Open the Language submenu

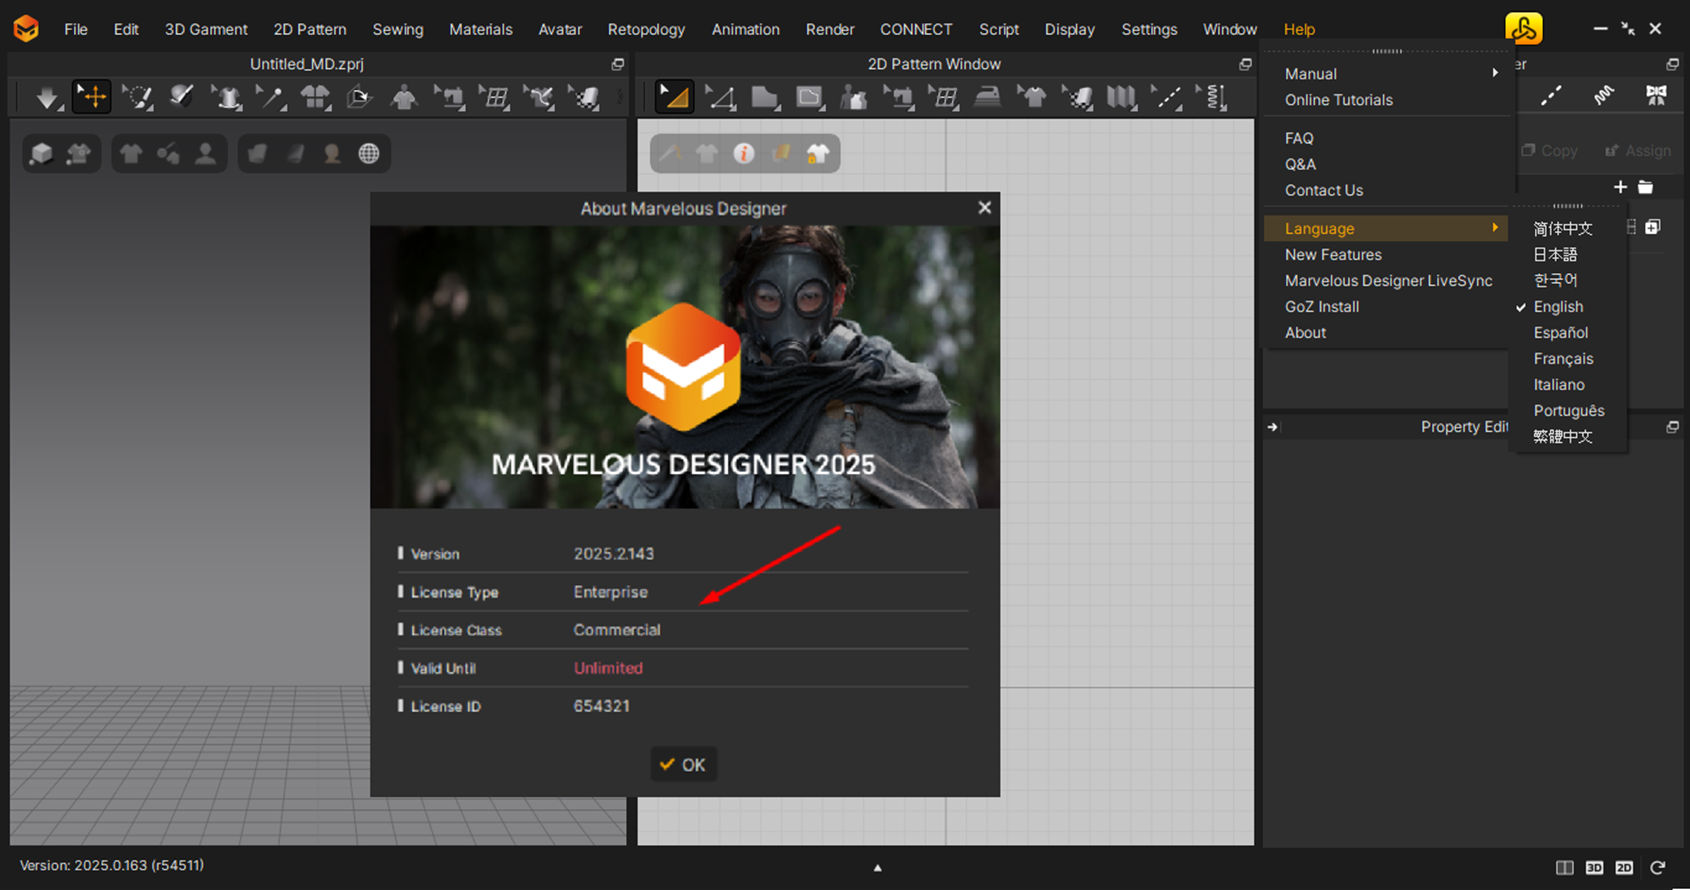click(x=1385, y=229)
